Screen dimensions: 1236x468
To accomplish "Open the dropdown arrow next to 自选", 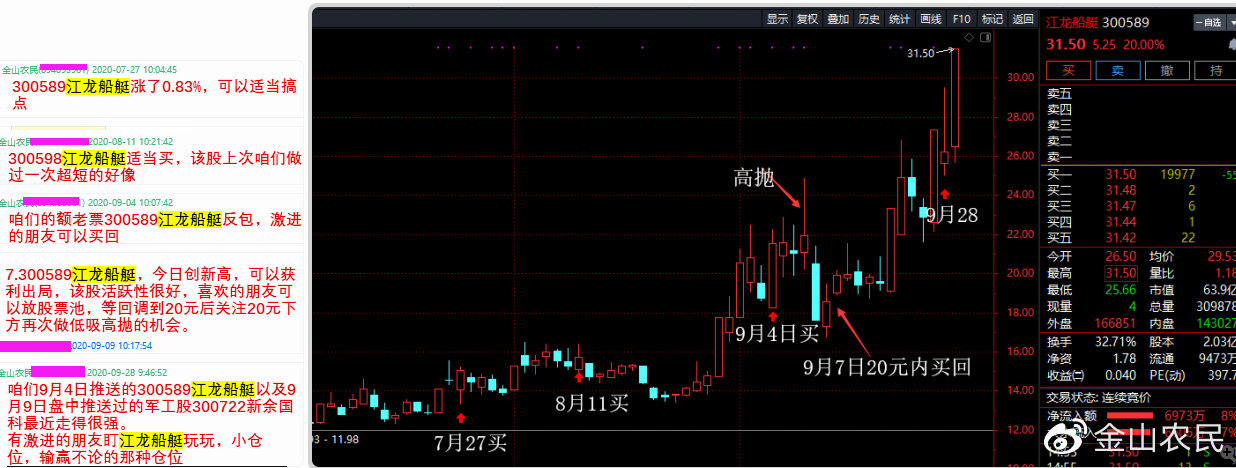I will click(x=1230, y=22).
